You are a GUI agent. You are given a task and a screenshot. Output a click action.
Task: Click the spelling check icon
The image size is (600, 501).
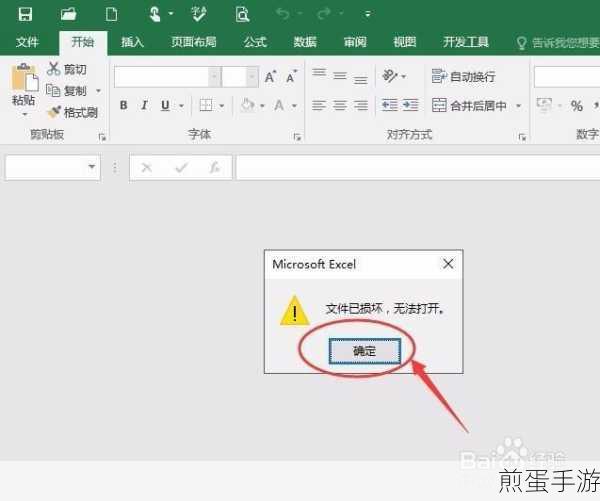tap(199, 15)
